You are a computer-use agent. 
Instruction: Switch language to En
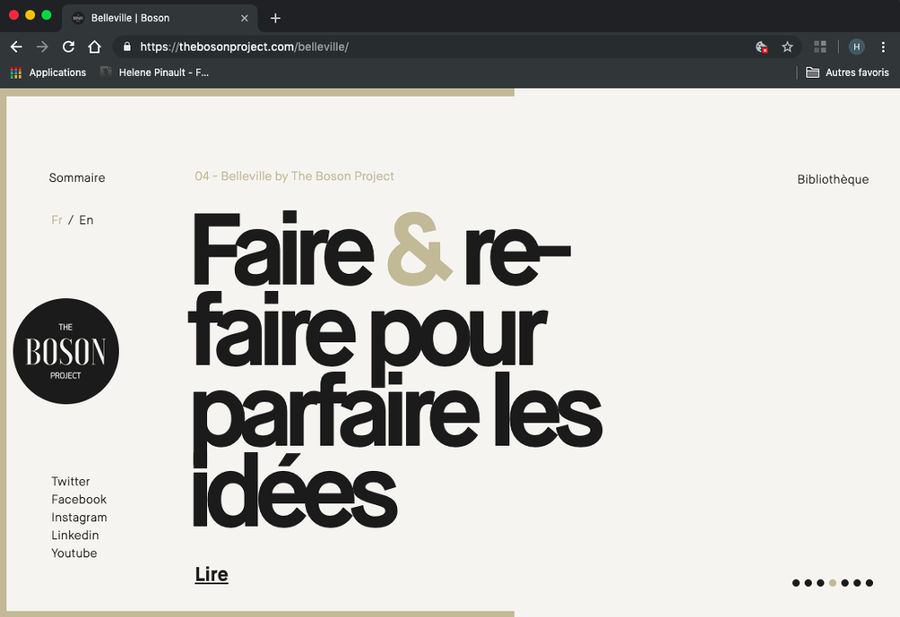coord(86,220)
